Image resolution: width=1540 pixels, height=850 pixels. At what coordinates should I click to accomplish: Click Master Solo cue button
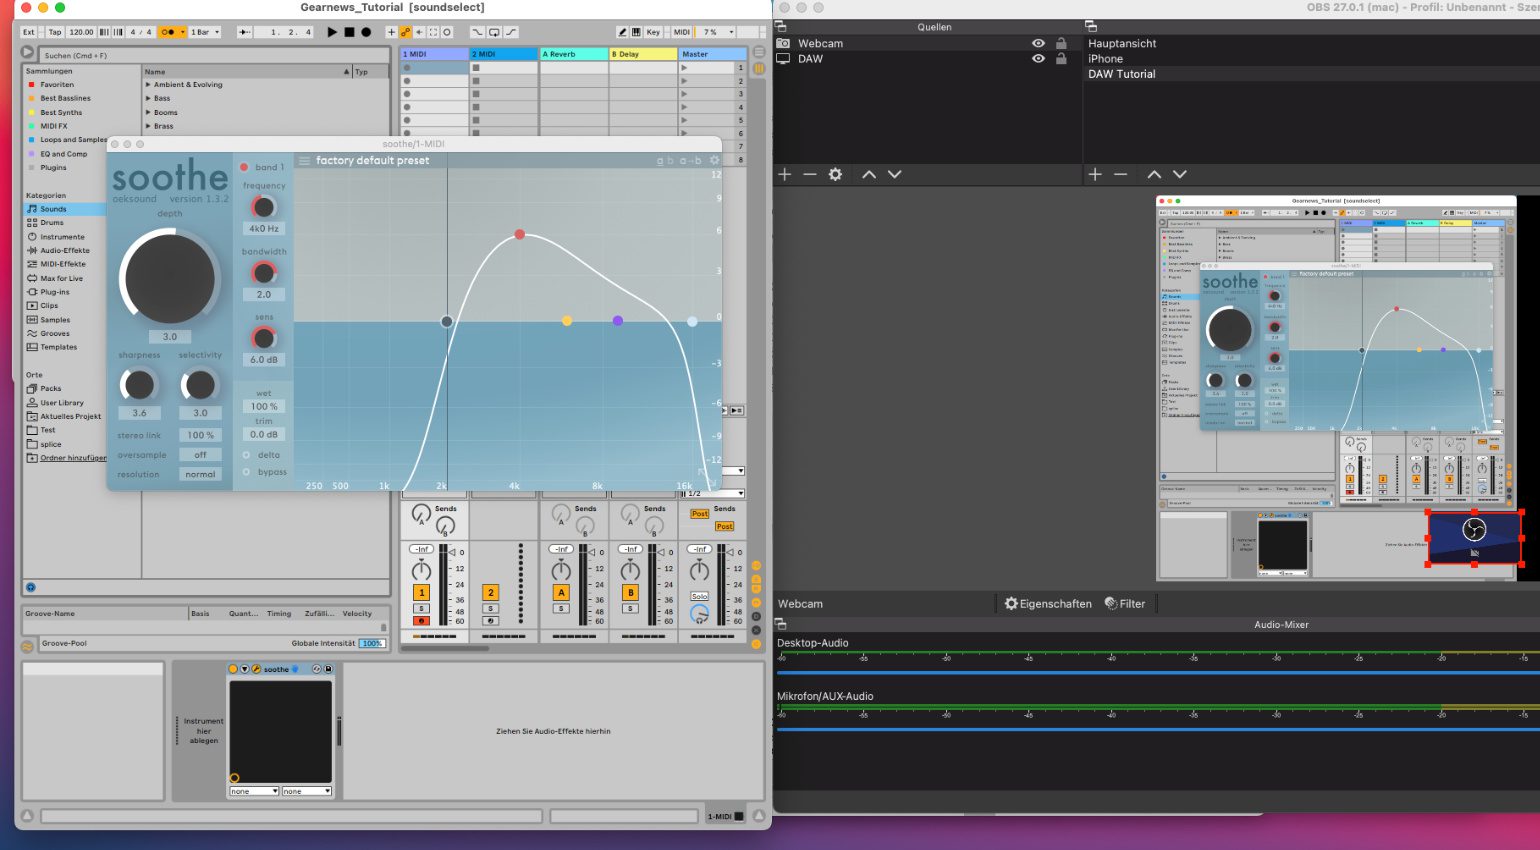click(699, 596)
